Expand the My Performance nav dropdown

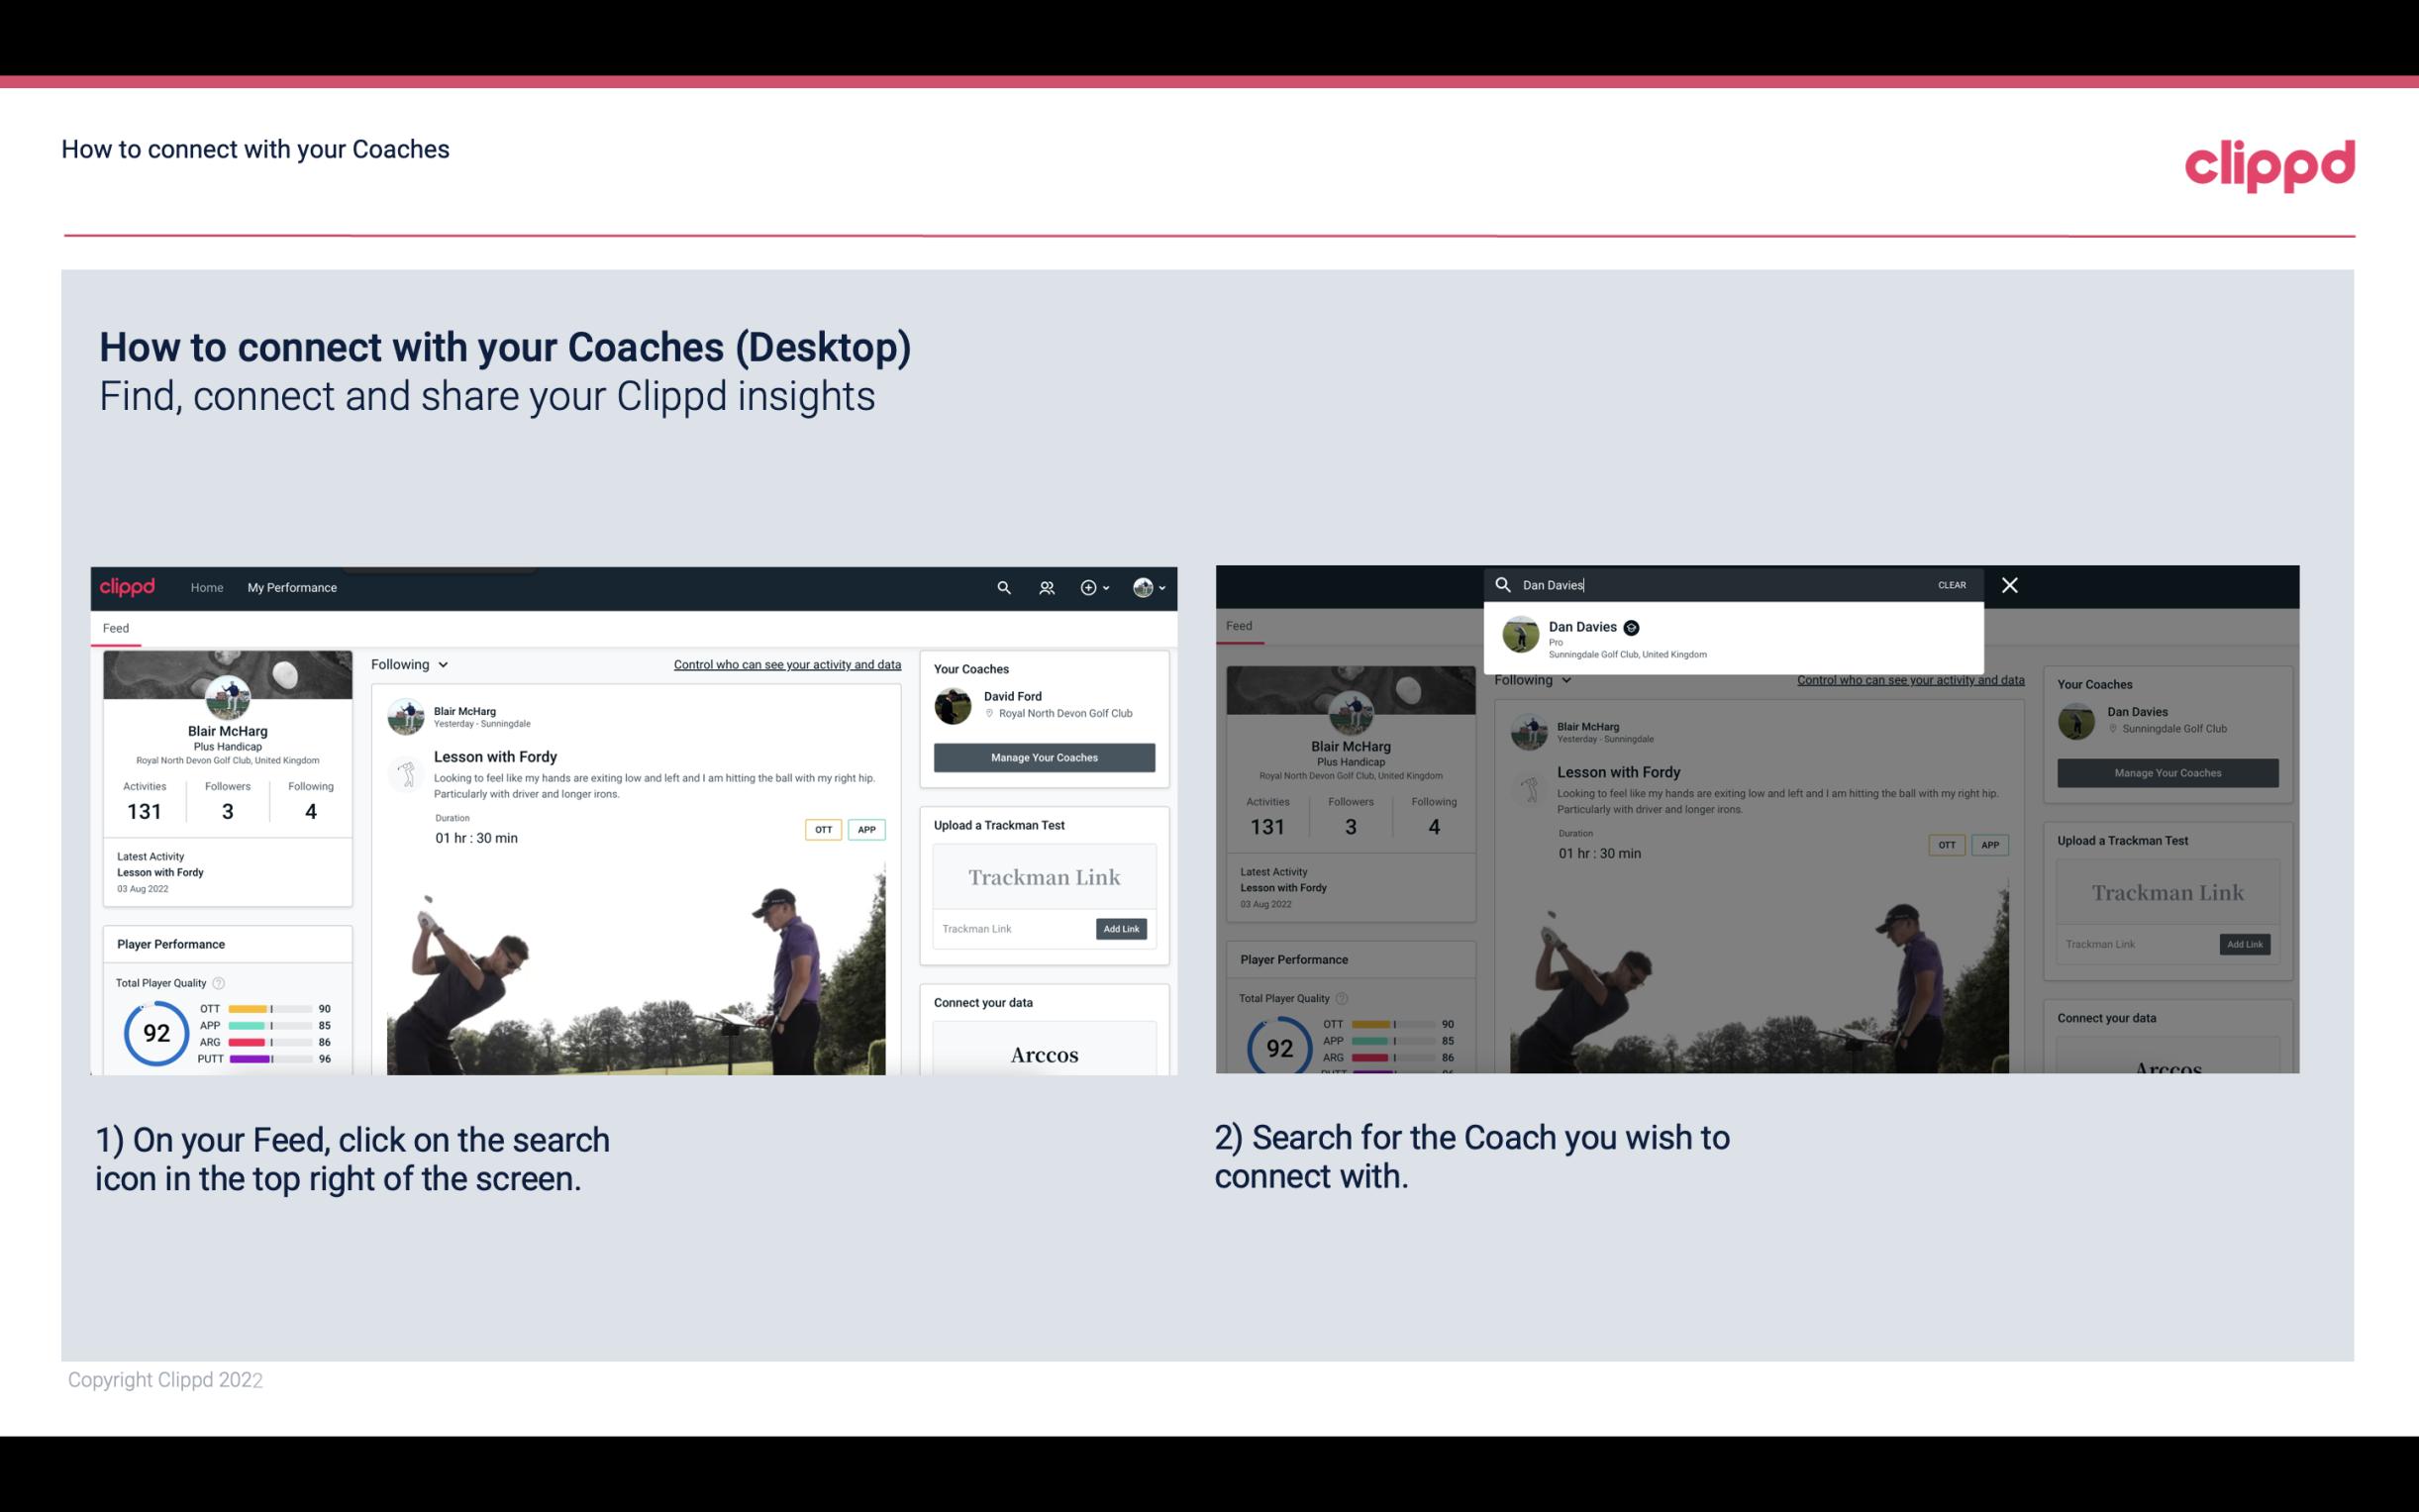coord(291,587)
